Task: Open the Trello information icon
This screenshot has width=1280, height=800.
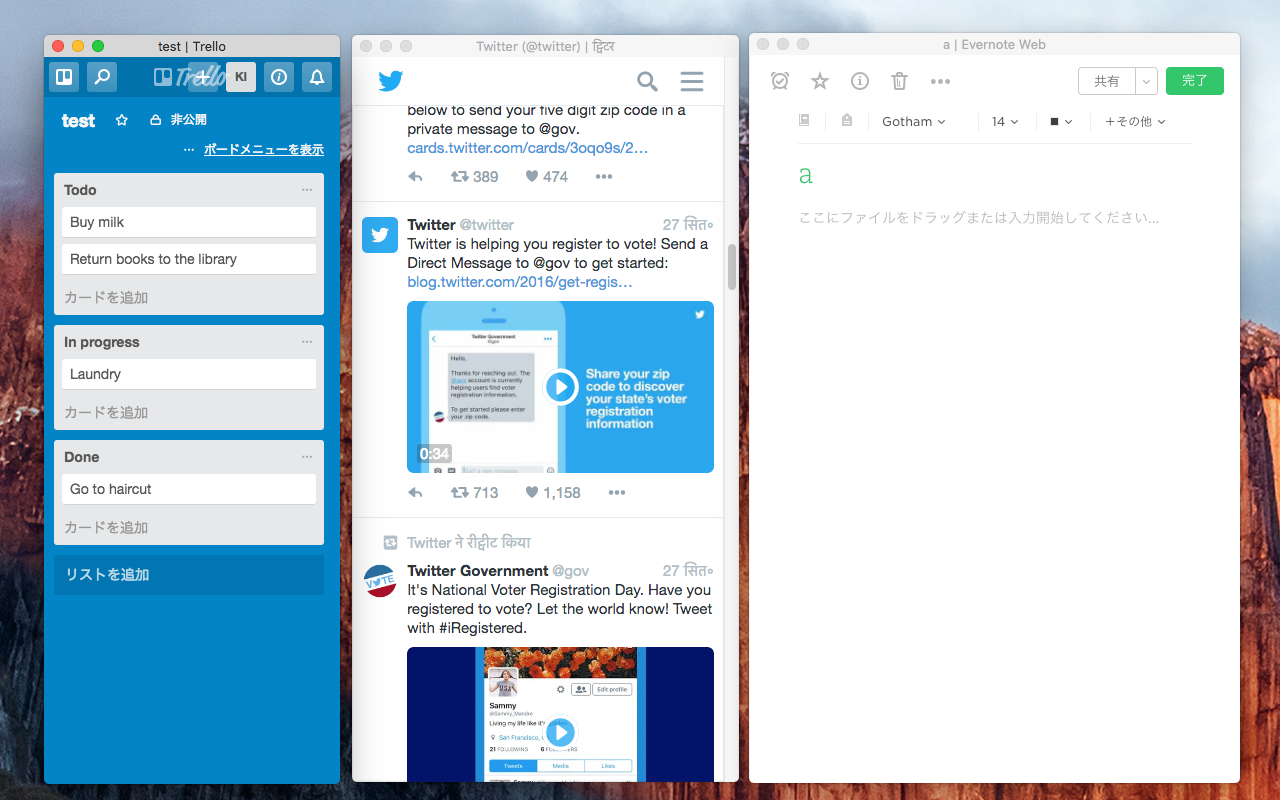Action: pyautogui.click(x=279, y=76)
